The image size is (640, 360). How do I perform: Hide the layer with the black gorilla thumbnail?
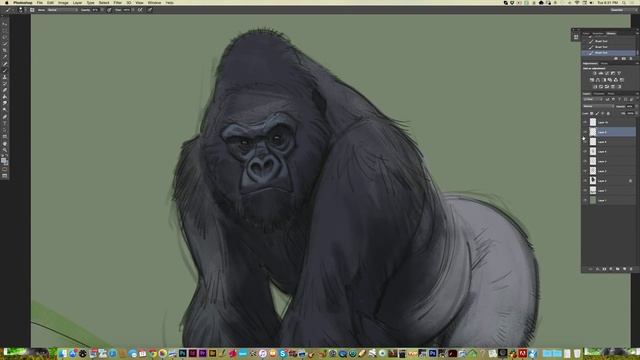click(585, 180)
